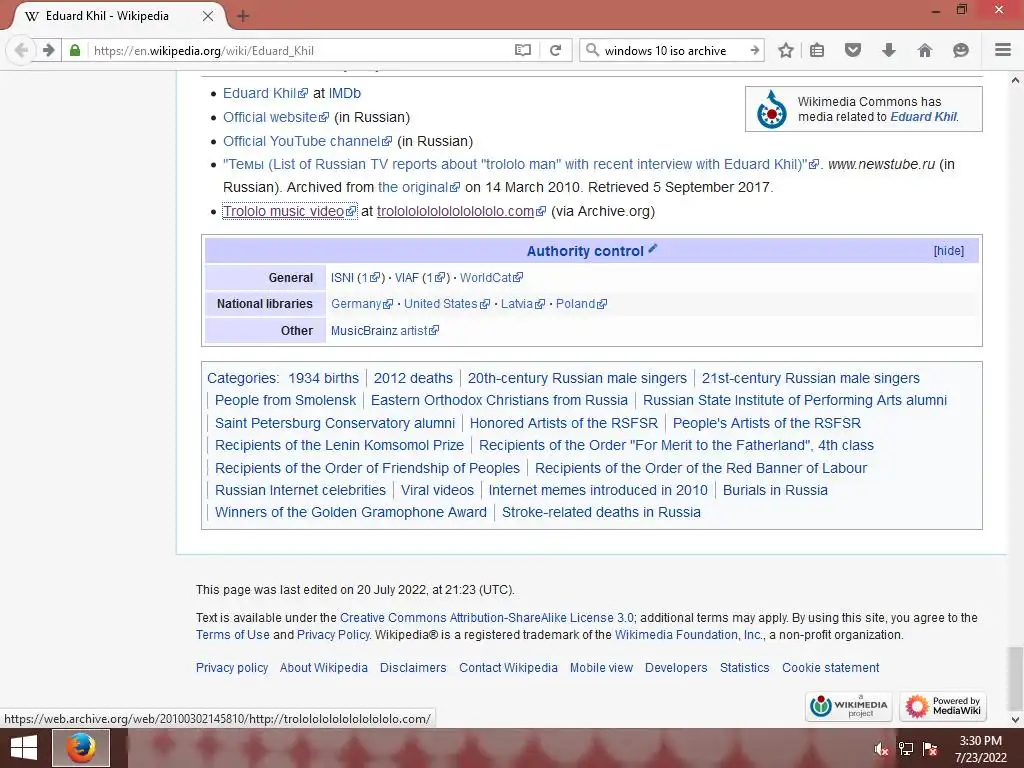Image resolution: width=1024 pixels, height=768 pixels.
Task: Open the Official website link
Action: pyautogui.click(x=276, y=118)
